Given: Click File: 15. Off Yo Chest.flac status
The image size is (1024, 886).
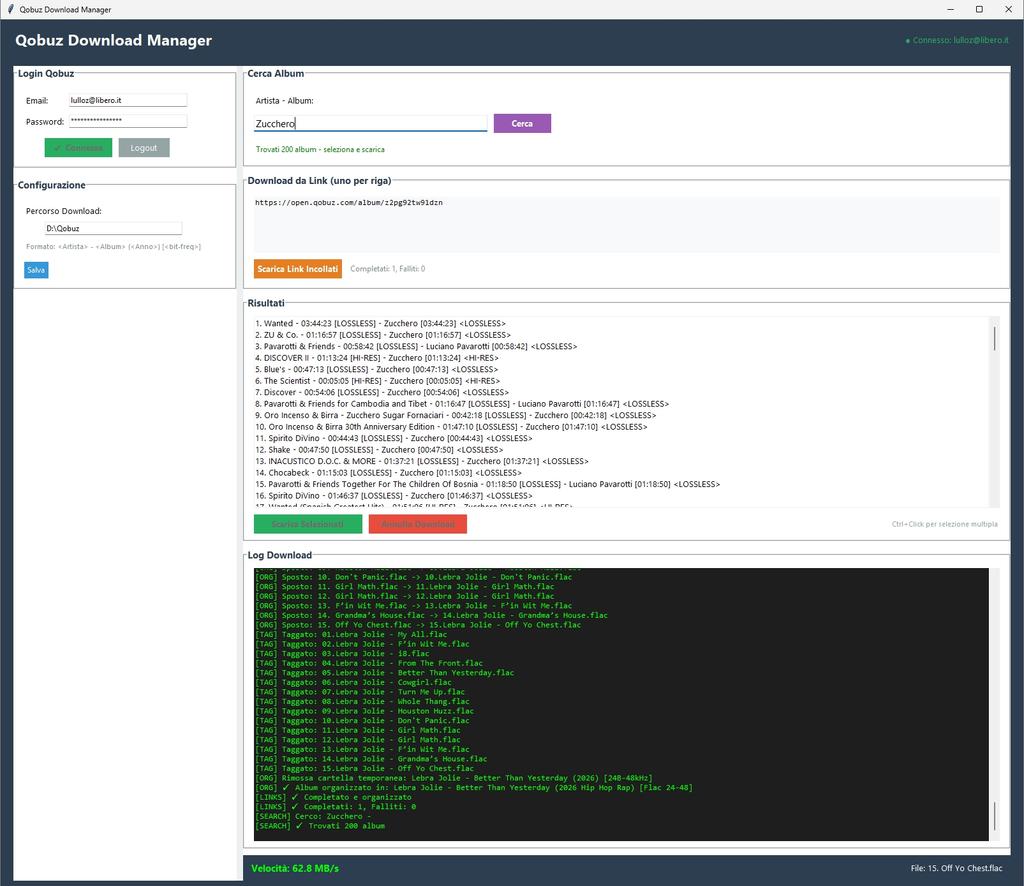Looking at the screenshot, I should click(956, 868).
